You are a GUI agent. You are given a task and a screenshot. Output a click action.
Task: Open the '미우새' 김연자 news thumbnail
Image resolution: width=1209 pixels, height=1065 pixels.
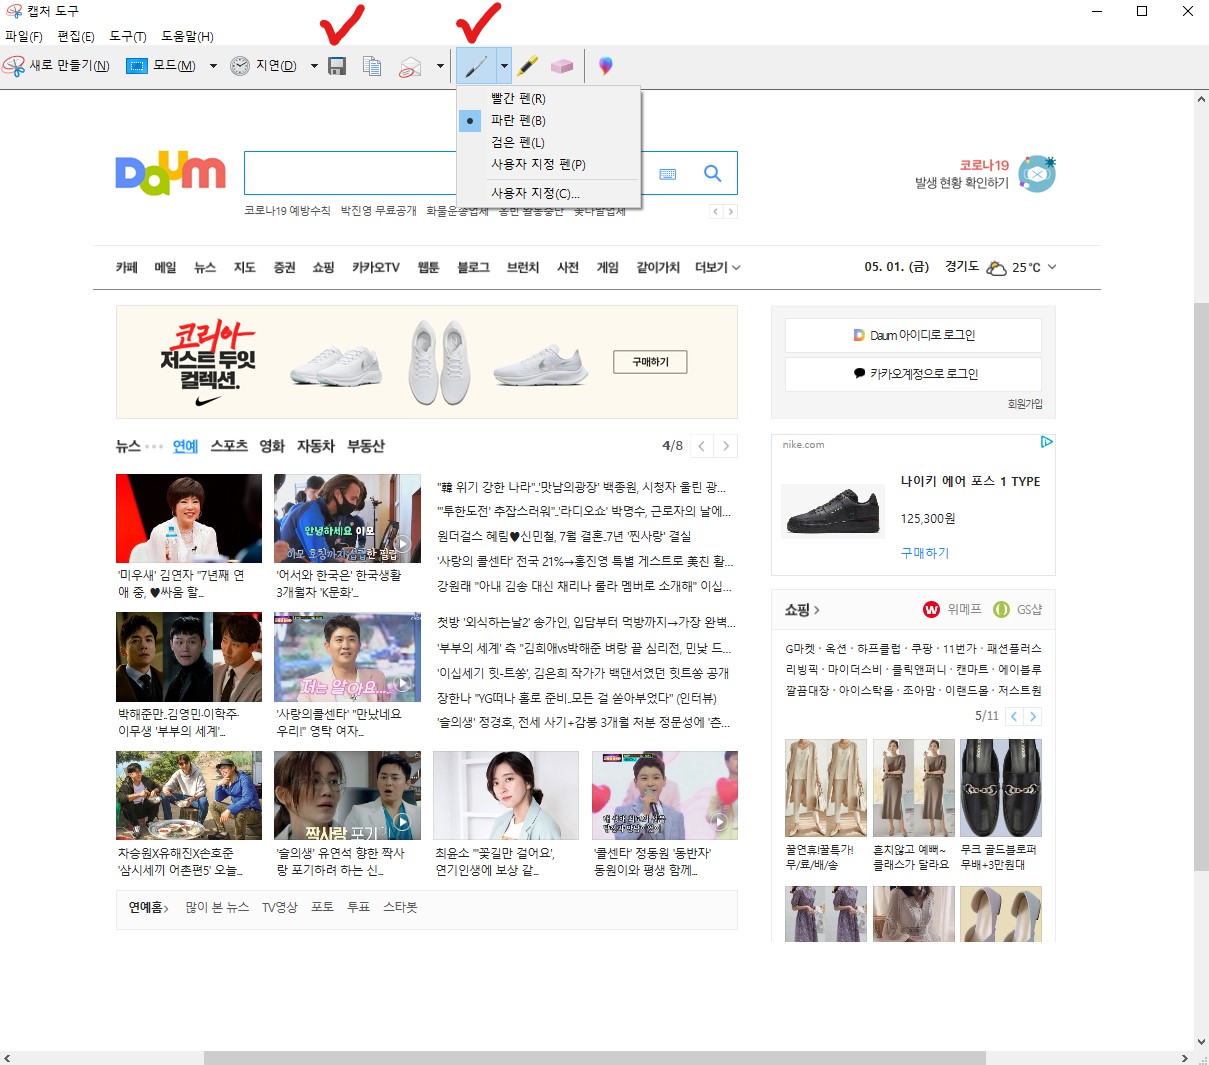(189, 518)
